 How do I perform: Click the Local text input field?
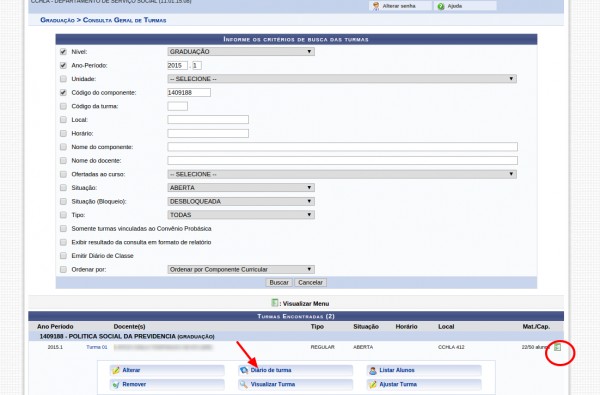click(x=208, y=120)
